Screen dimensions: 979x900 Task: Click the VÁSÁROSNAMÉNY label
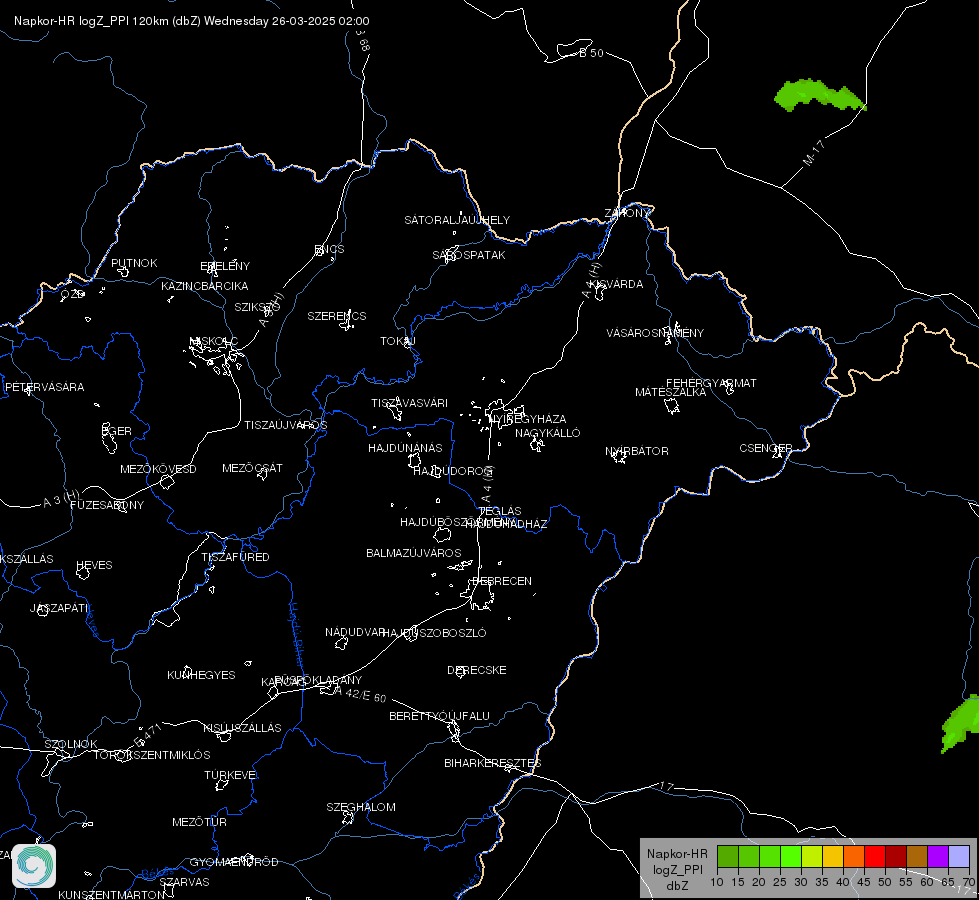tap(655, 333)
